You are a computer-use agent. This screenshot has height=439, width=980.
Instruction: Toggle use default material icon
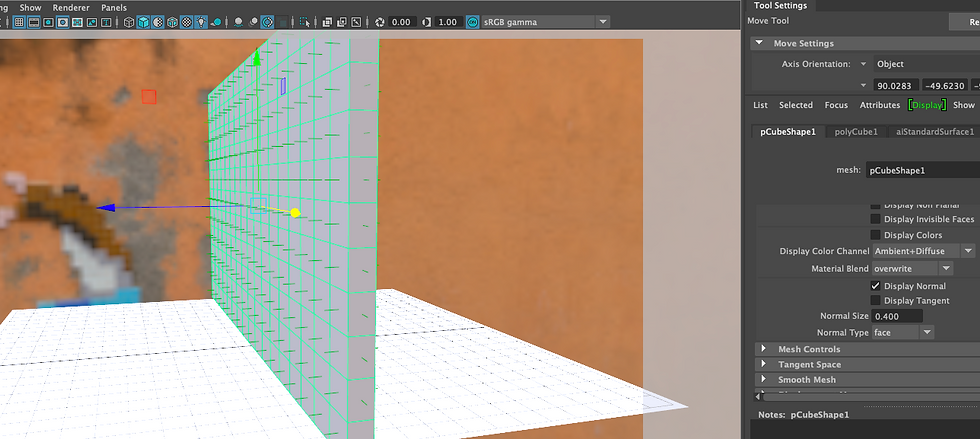pyautogui.click(x=158, y=22)
